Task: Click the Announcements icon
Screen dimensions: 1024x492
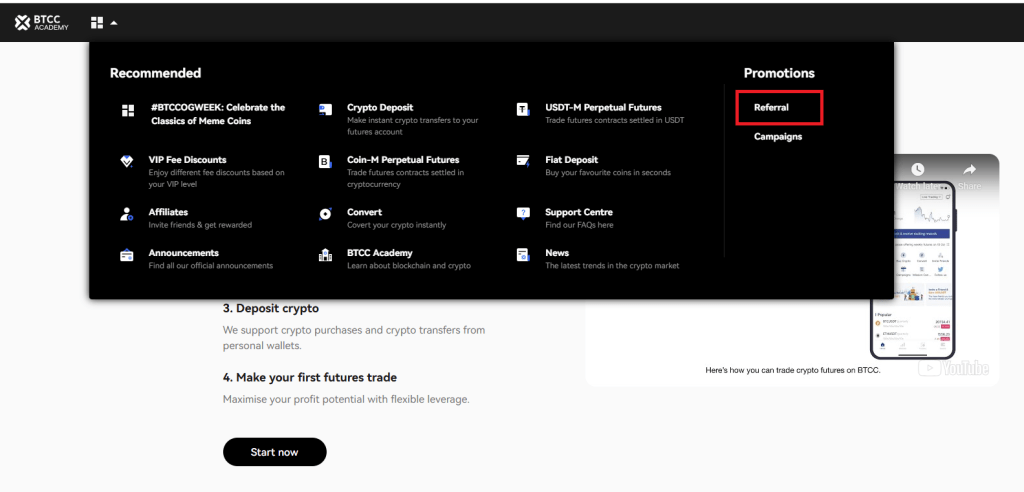Action: coord(127,255)
